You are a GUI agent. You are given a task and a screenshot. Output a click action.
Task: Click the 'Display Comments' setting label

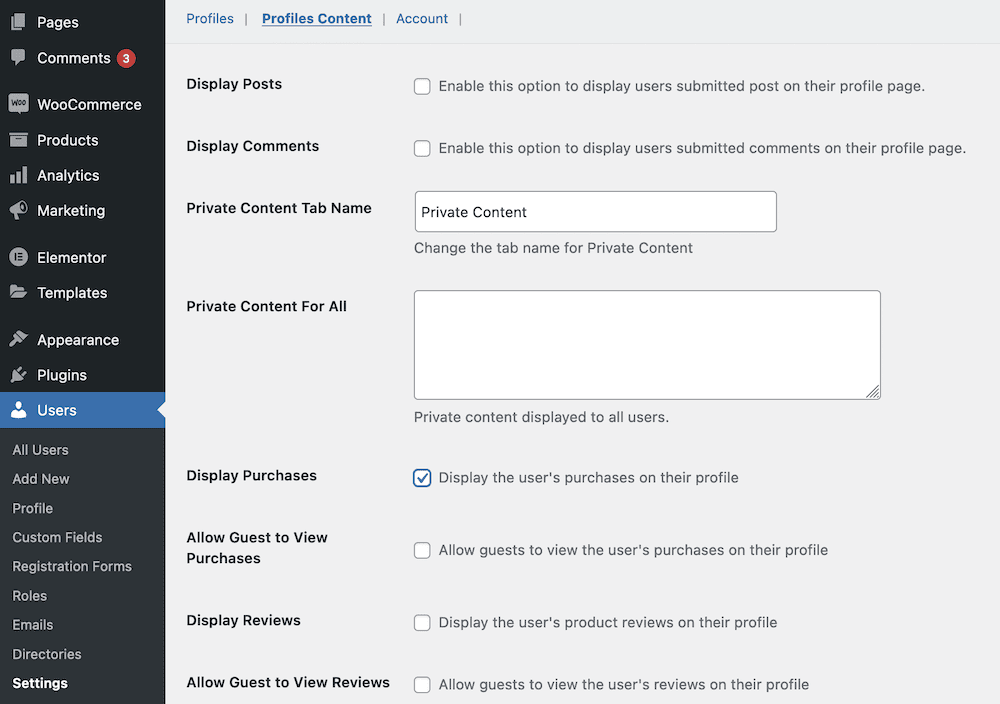(253, 146)
